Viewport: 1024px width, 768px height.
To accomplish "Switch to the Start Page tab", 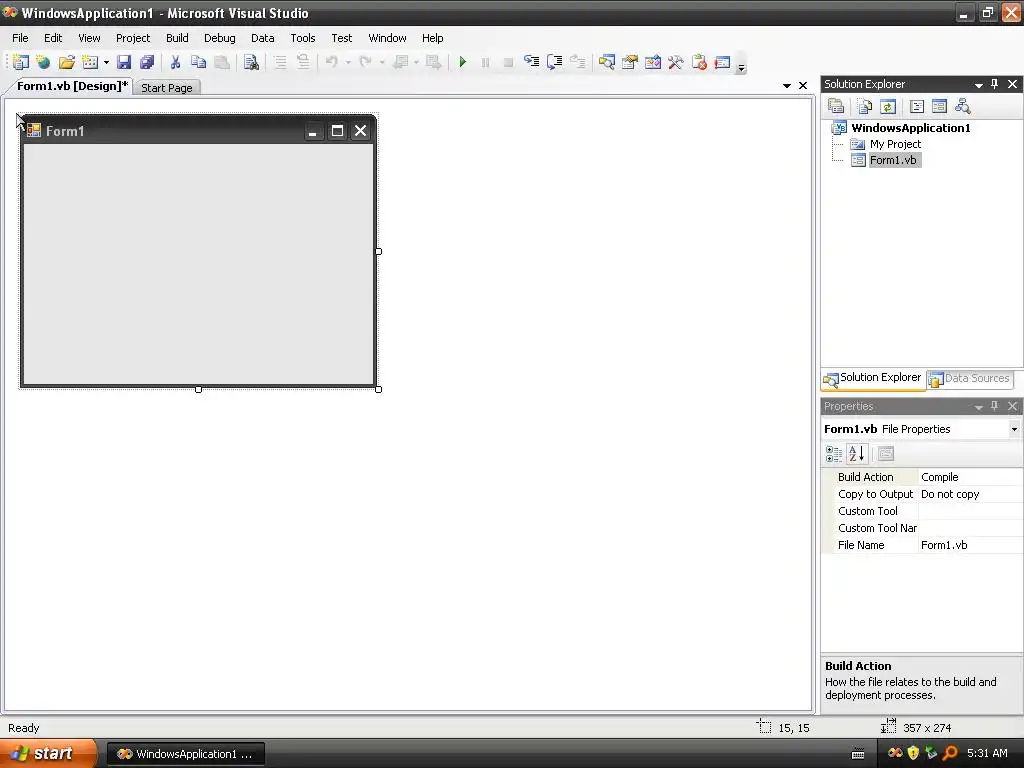I will pyautogui.click(x=167, y=88).
